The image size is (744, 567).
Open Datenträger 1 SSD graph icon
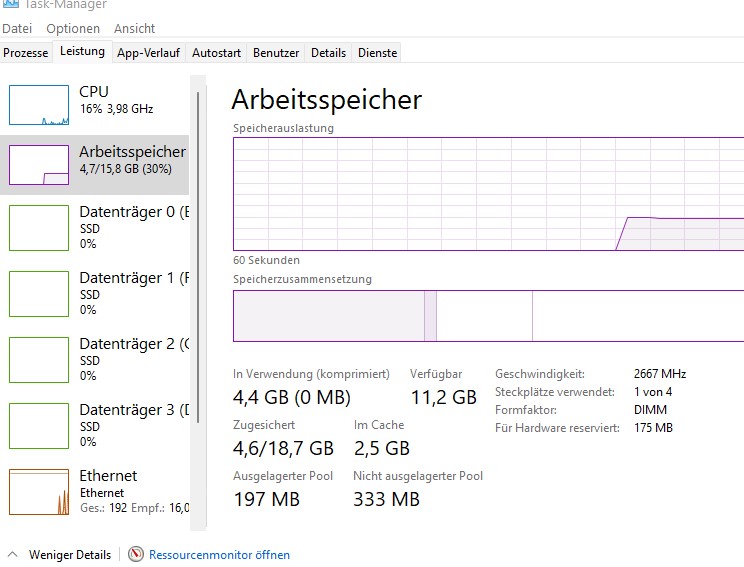pyautogui.click(x=39, y=293)
